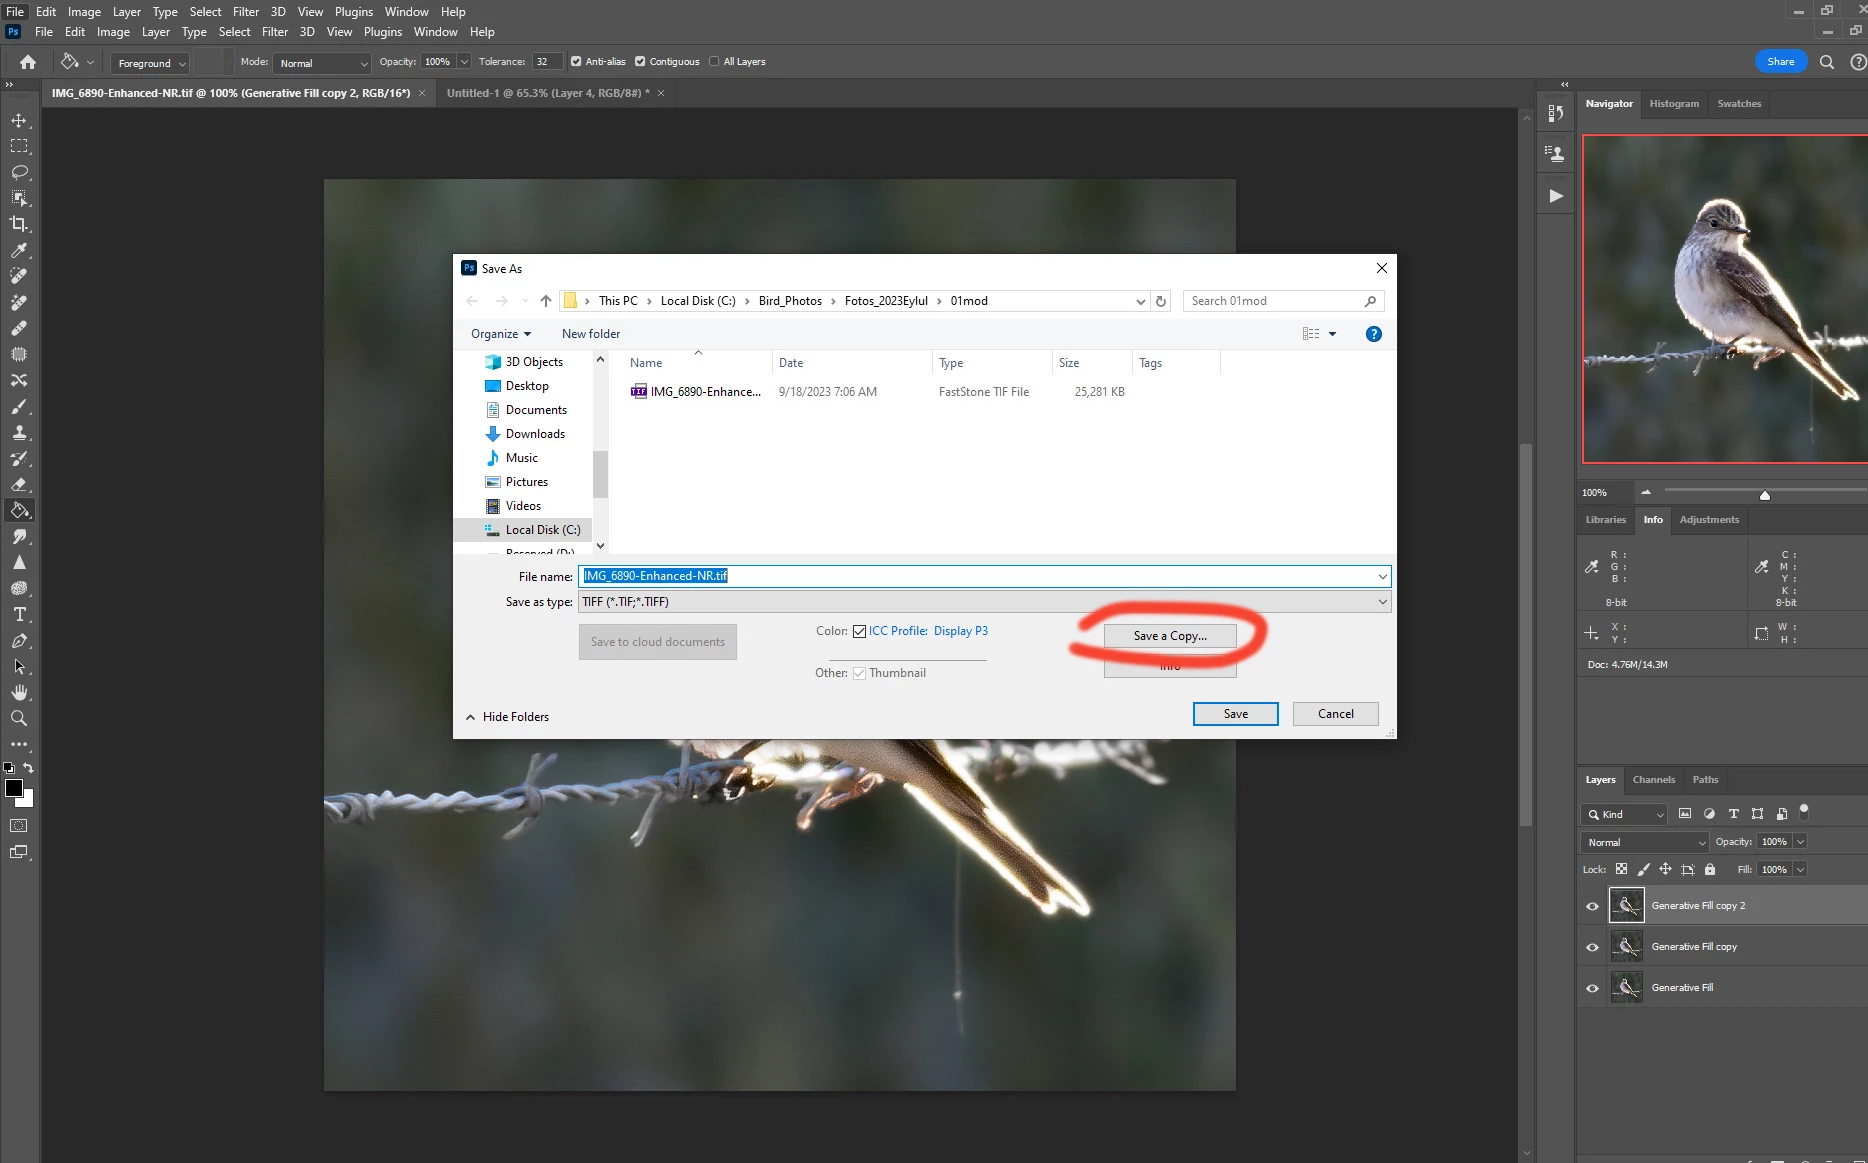The height and width of the screenshot is (1163, 1868).
Task: Open Photoshop search magnifier icon
Action: (x=1826, y=62)
